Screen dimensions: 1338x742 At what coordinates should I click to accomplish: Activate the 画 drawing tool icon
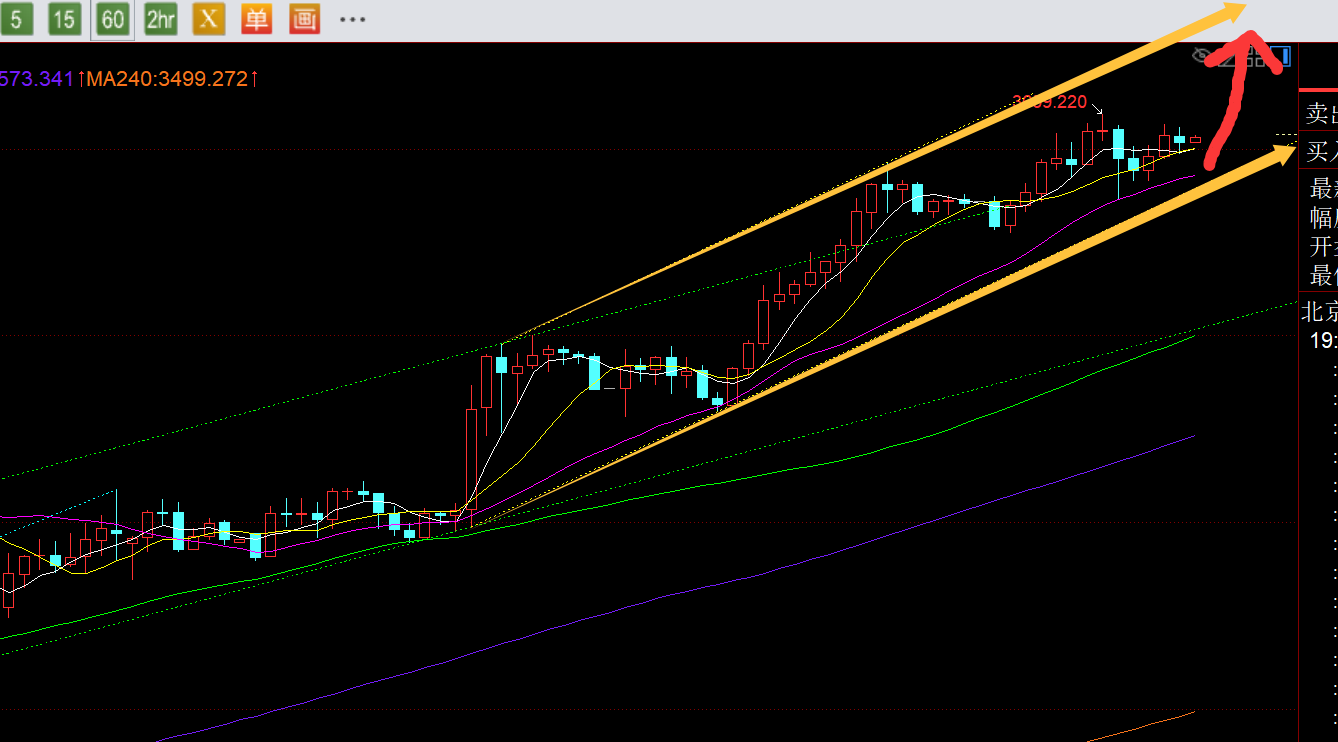tap(304, 19)
